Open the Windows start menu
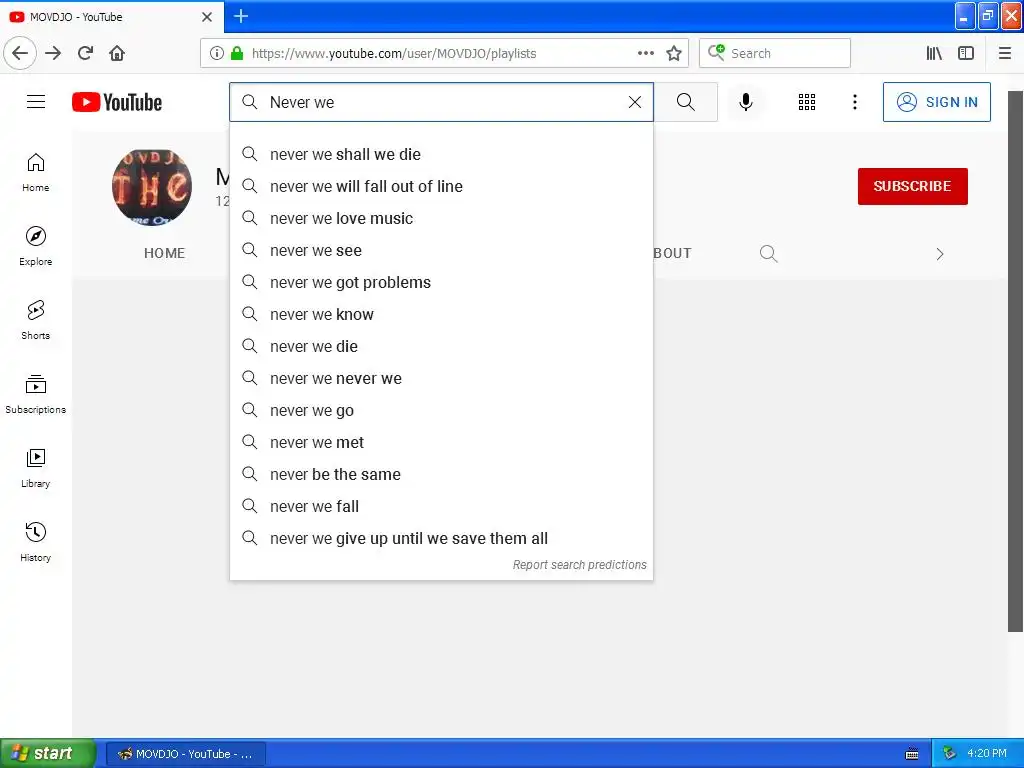1024x768 pixels. pos(48,753)
